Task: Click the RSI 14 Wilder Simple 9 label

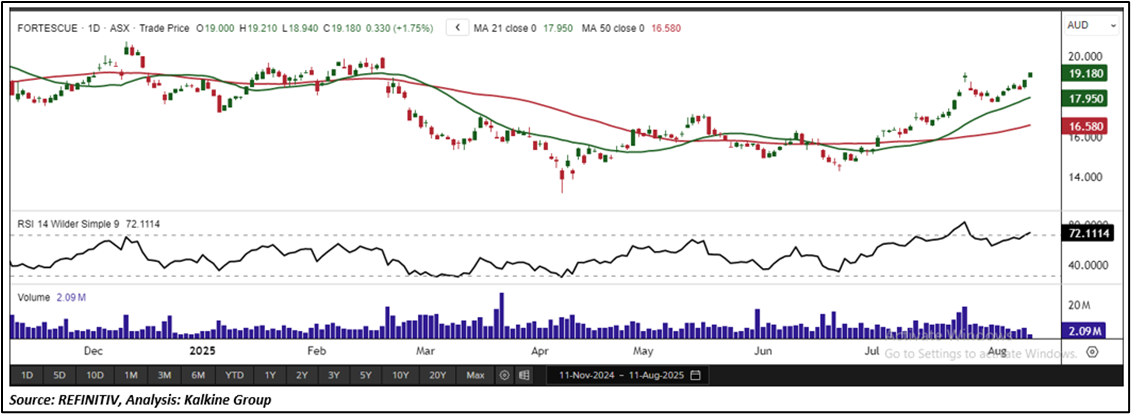Action: click(x=69, y=224)
